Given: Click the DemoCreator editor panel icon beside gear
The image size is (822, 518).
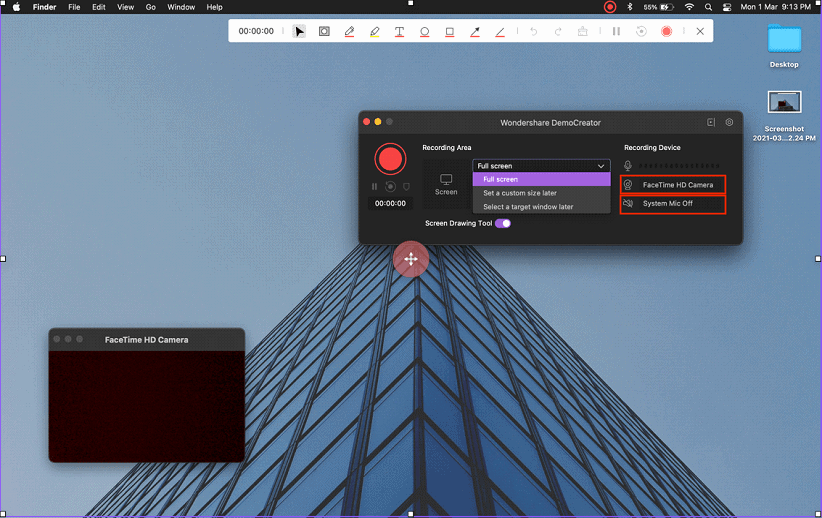Looking at the screenshot, I should click(711, 122).
